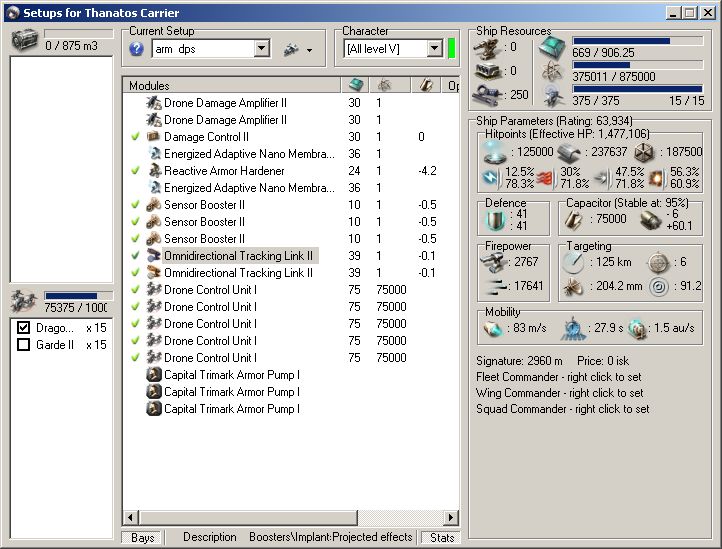Click the targeting range icon beside 125 km
Screen dimensions: 722x549
coord(573,262)
